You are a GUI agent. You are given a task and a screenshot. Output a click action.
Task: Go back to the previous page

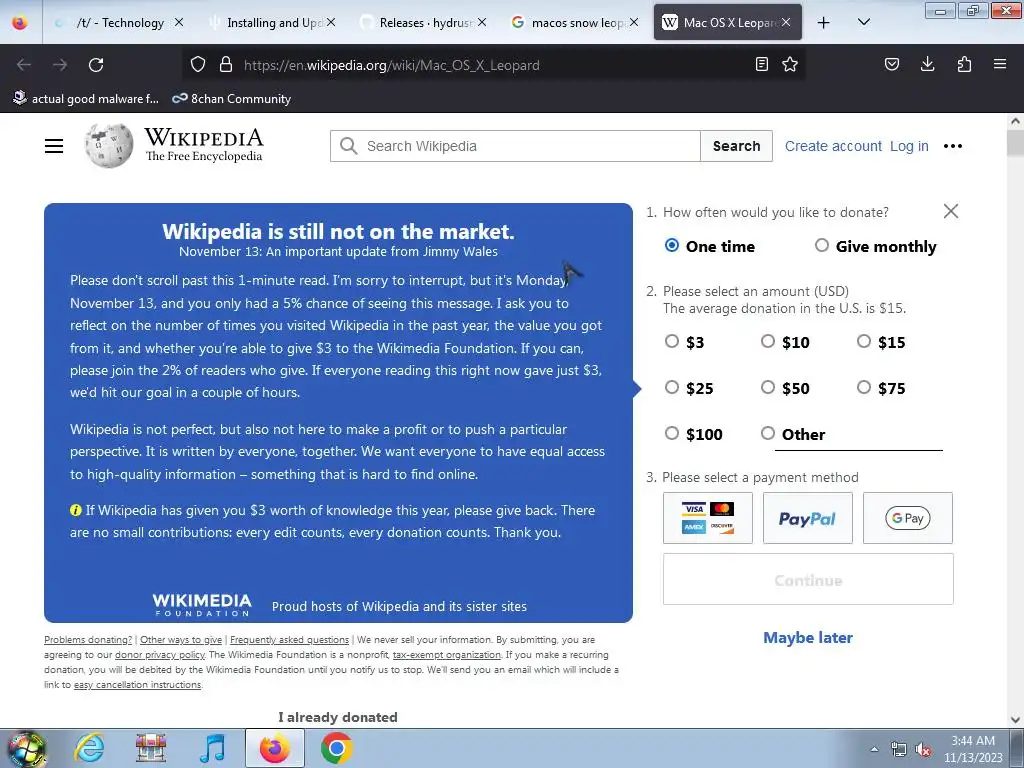[x=24, y=65]
